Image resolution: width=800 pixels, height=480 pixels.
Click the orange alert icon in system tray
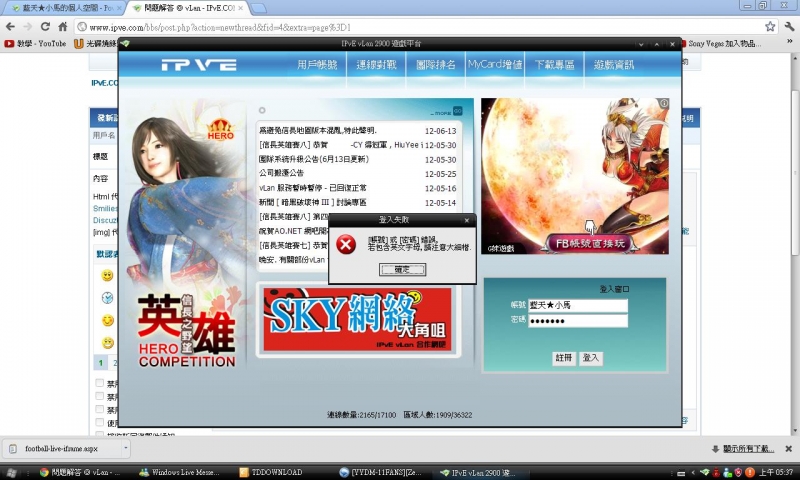[x=750, y=473]
